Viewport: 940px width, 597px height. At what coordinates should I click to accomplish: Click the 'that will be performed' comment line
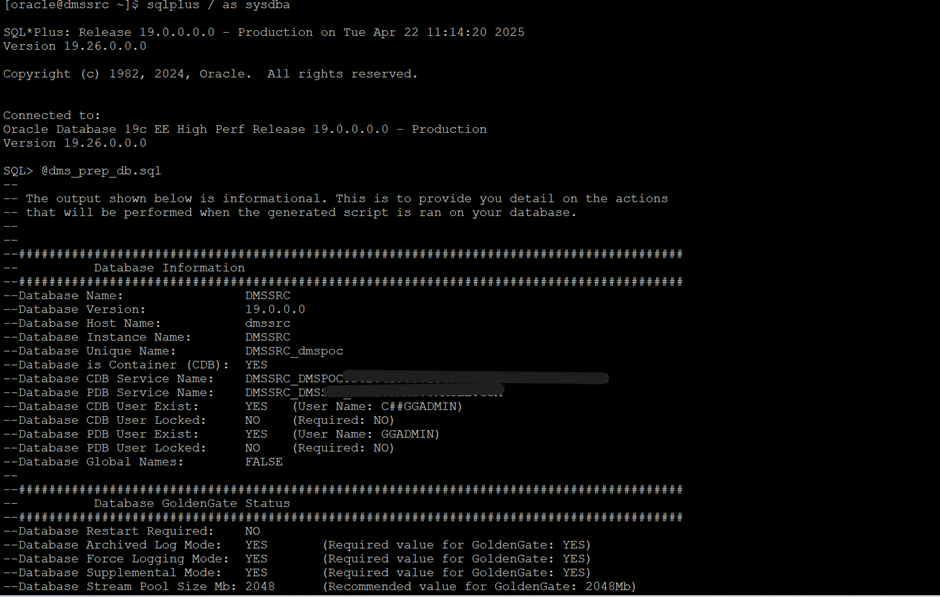pos(290,213)
